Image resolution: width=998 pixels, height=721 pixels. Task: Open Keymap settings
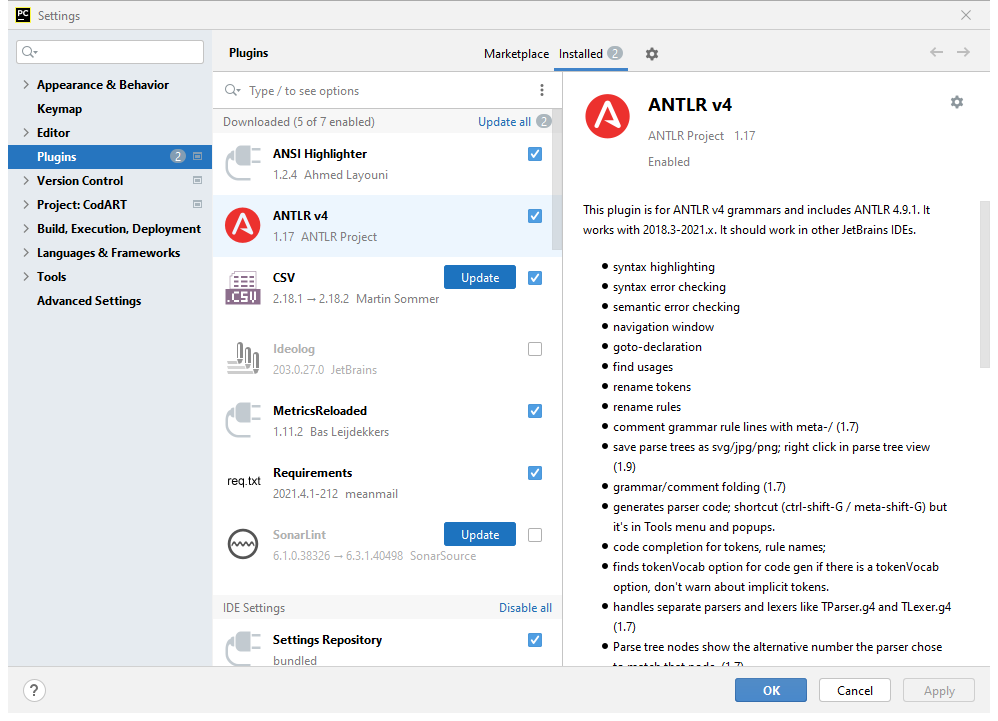coord(59,109)
